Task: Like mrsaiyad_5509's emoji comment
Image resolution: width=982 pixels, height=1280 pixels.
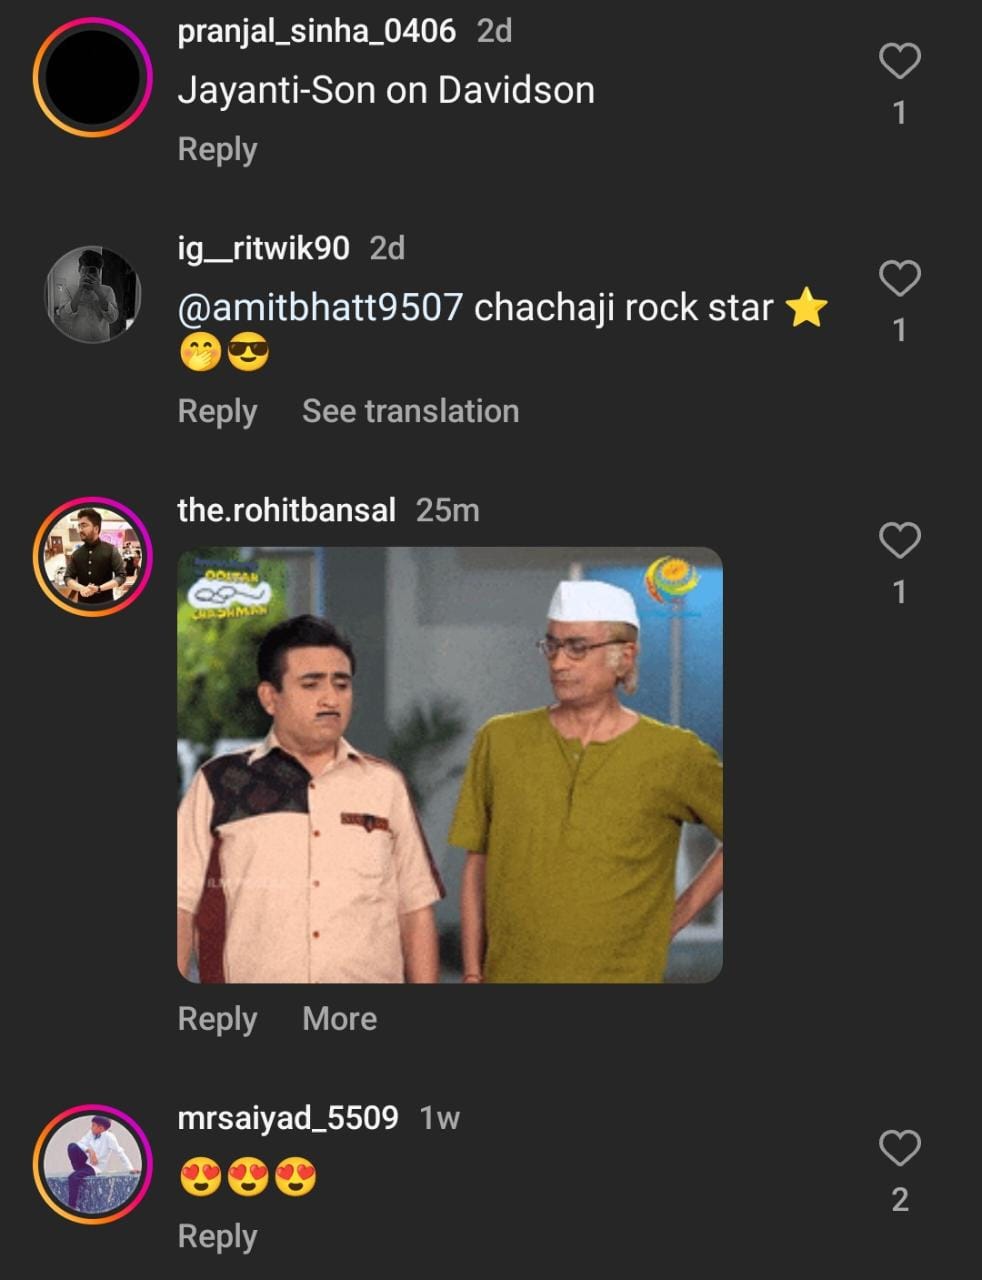Action: pos(899,1148)
